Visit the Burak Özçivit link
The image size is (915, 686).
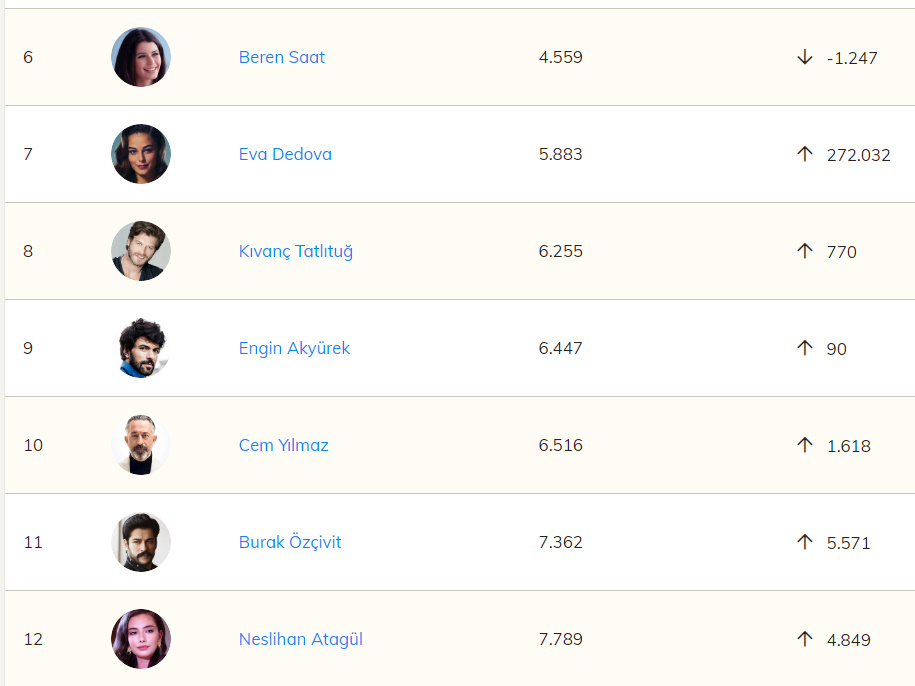290,542
